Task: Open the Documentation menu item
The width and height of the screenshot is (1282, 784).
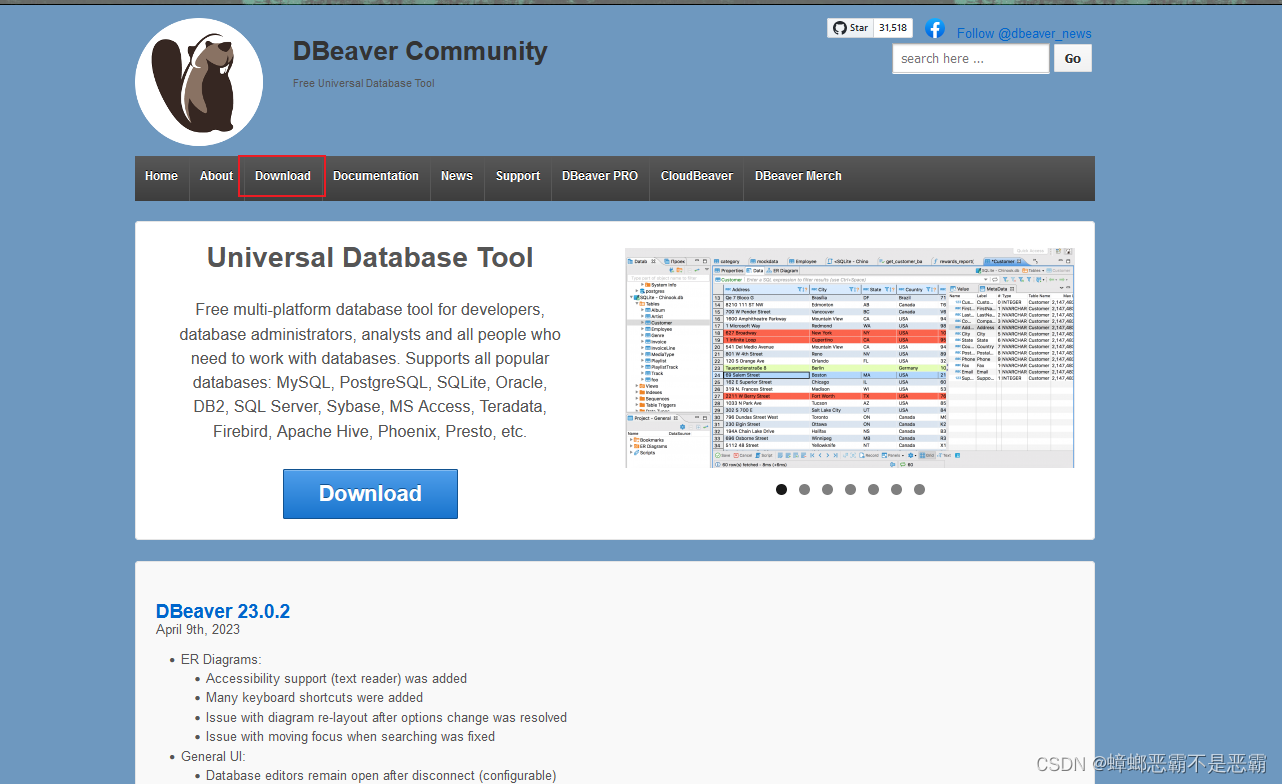Action: coord(376,176)
